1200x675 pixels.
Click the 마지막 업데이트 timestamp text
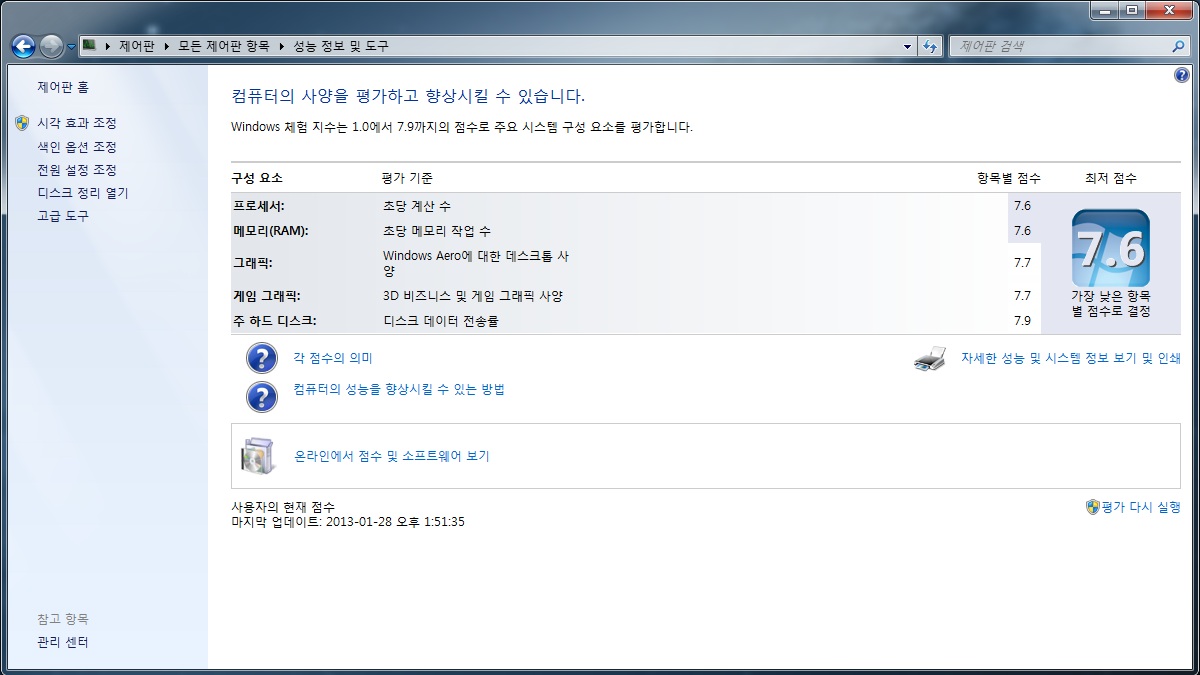tap(348, 522)
